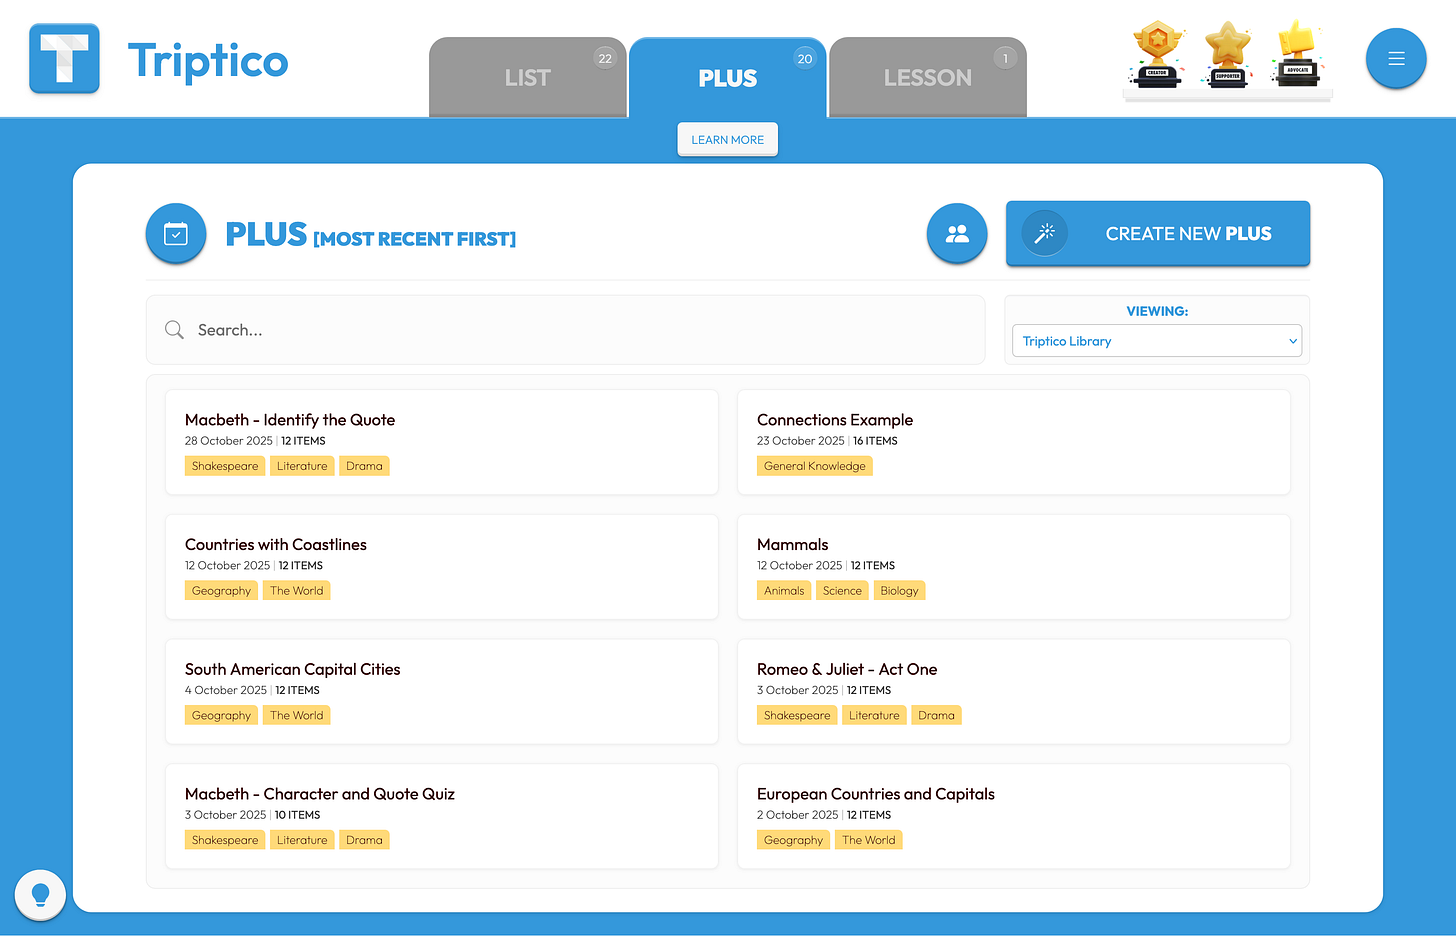Viewport: 1456px width, 936px height.
Task: Click the VIEWING: label
Action: click(1157, 311)
